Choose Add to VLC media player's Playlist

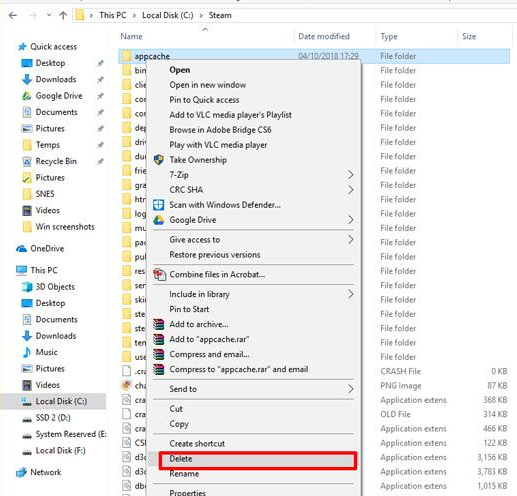point(230,115)
